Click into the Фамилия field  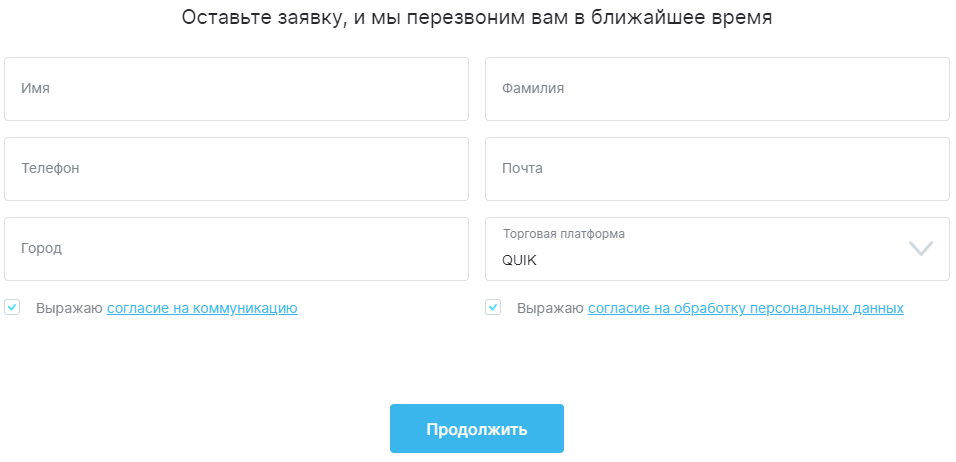pyautogui.click(x=717, y=89)
